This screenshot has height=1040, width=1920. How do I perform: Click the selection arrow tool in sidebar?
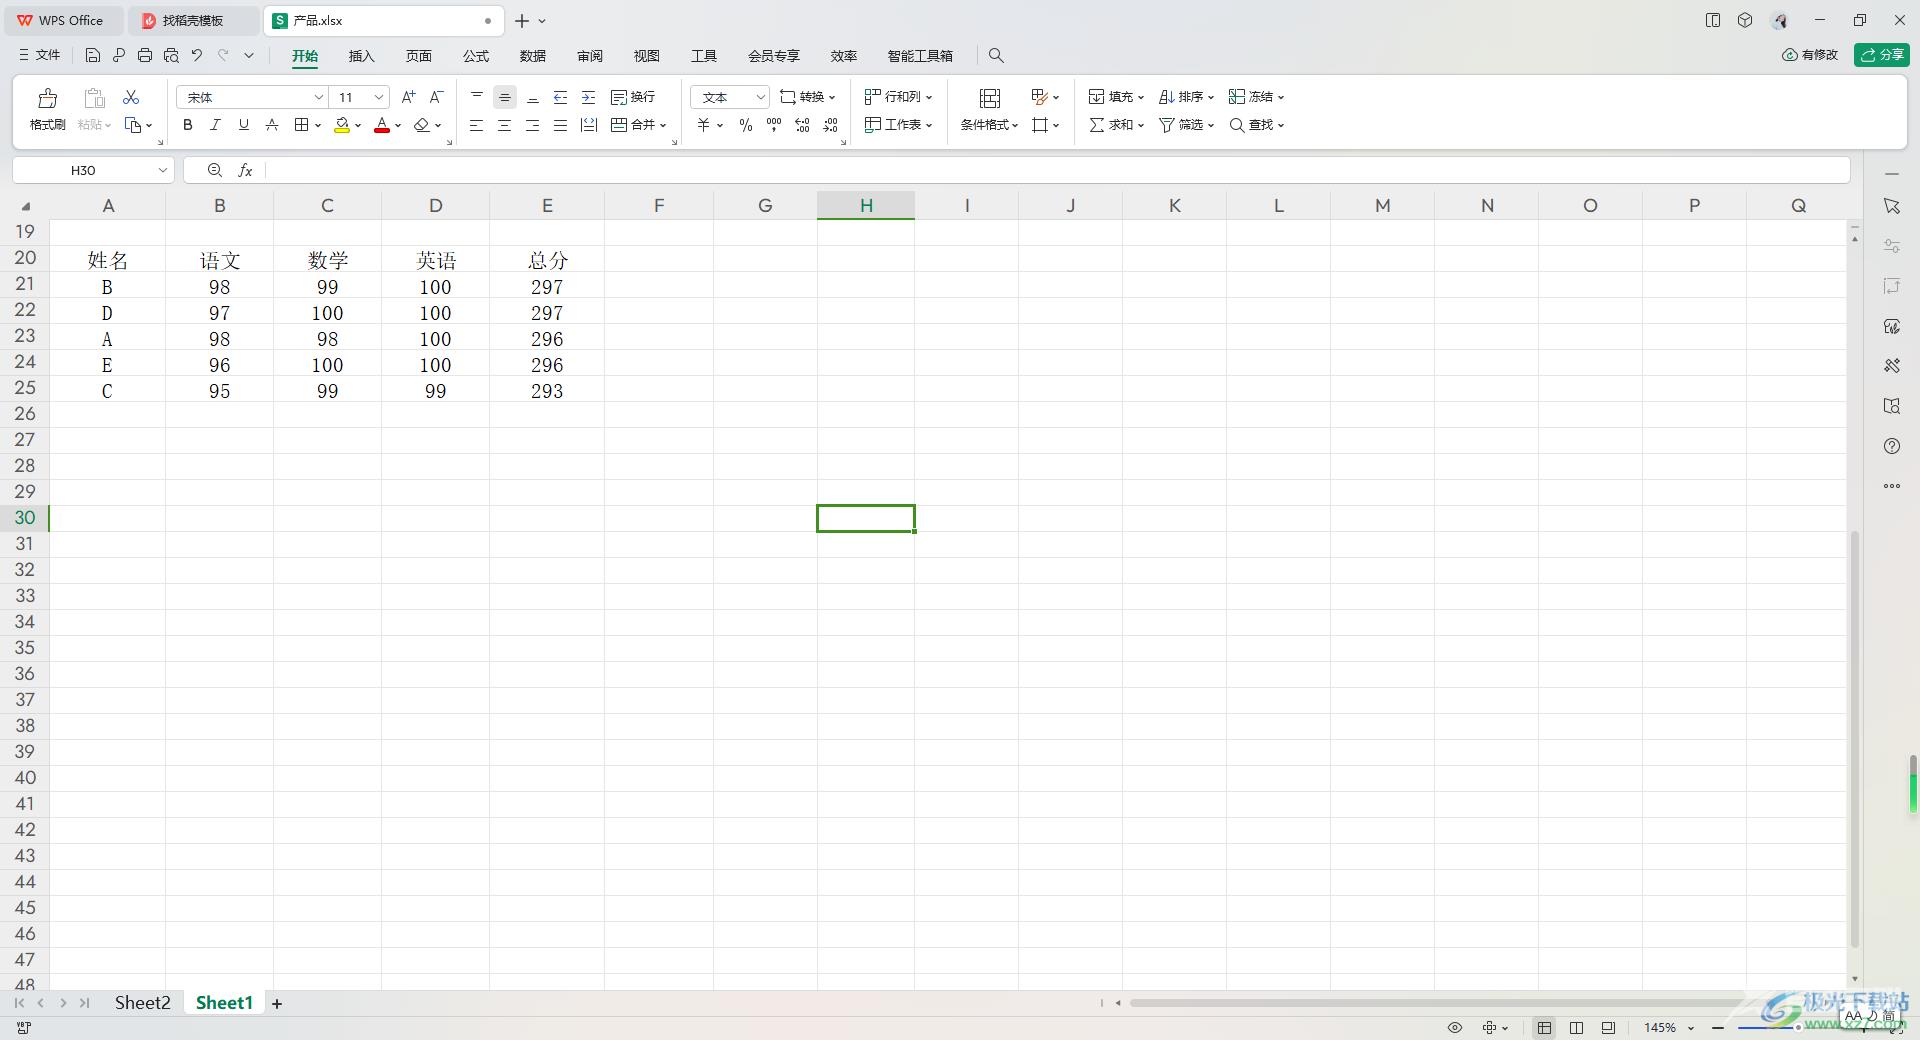point(1892,206)
